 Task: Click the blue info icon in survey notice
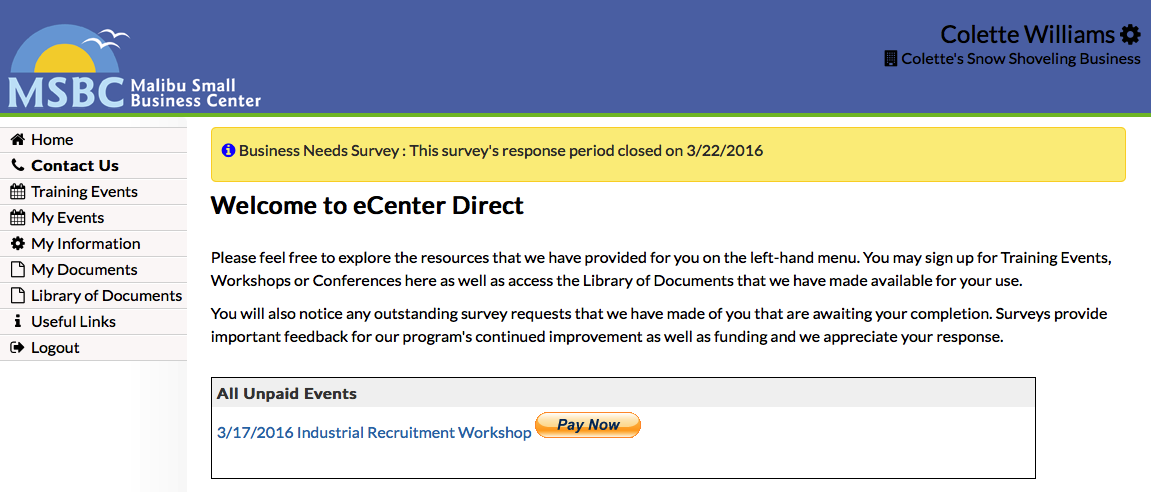pyautogui.click(x=228, y=151)
